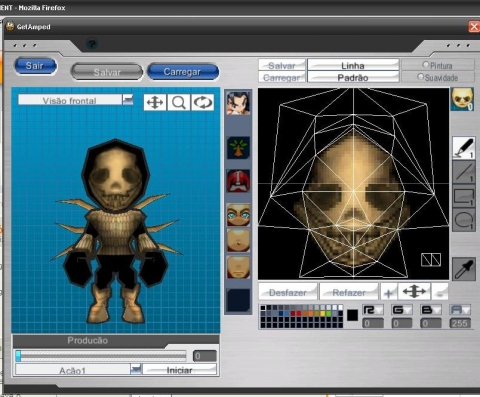This screenshot has width=480, height=397.
Task: Open the R channel dropdown
Action: (x=373, y=310)
